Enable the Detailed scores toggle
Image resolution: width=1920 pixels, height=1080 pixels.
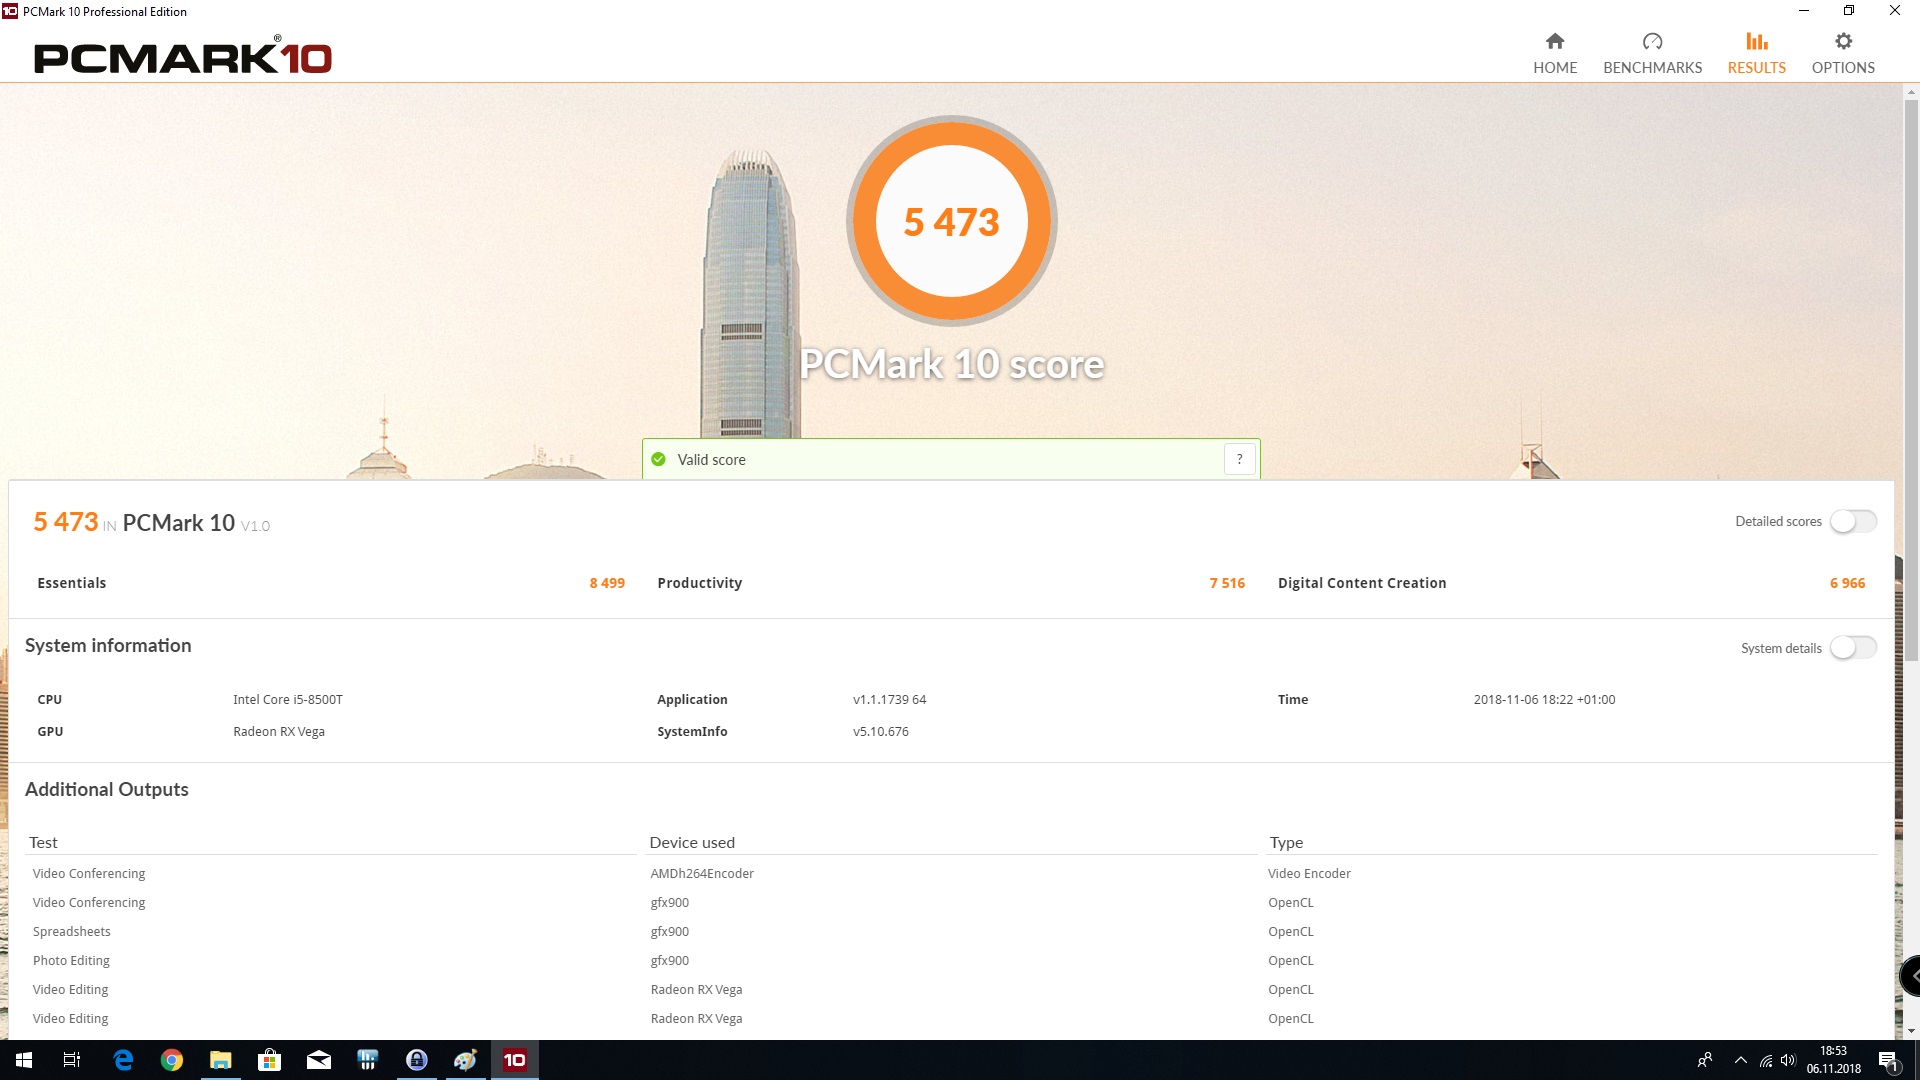1852,521
